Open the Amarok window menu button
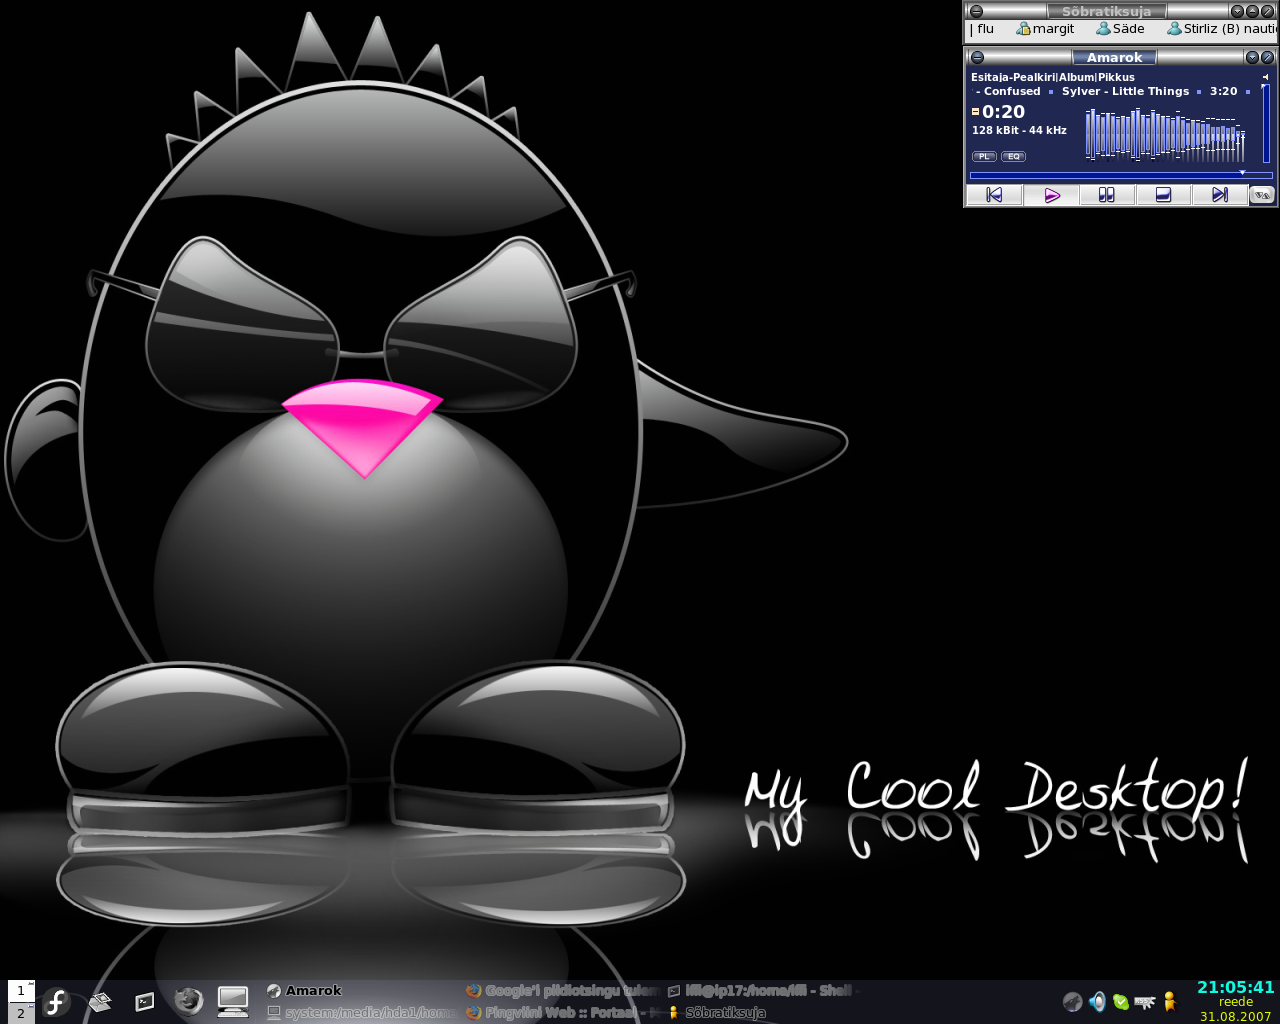The height and width of the screenshot is (1024, 1280). 977,58
